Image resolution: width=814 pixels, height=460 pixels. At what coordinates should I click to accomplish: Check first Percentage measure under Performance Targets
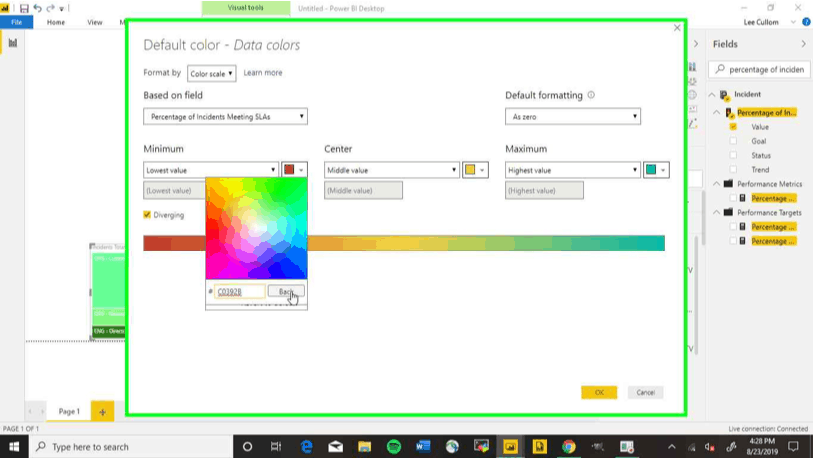pos(733,227)
